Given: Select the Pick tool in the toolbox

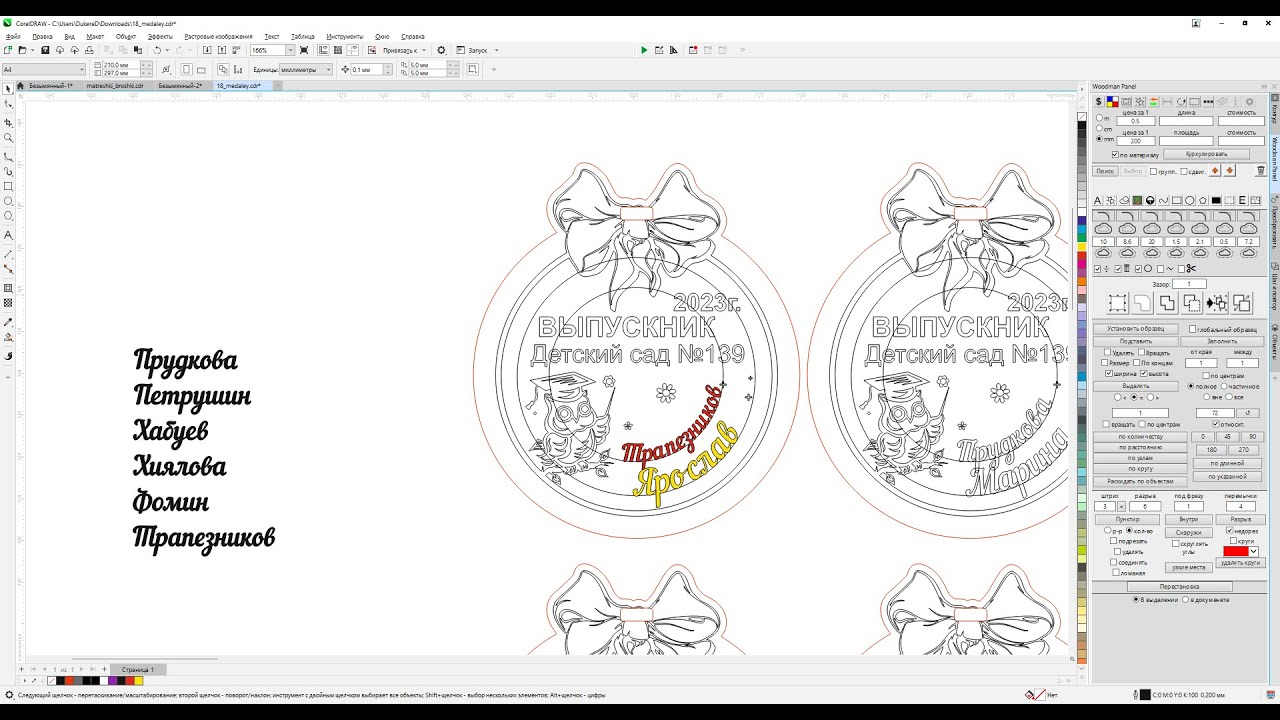Looking at the screenshot, I should [x=8, y=89].
